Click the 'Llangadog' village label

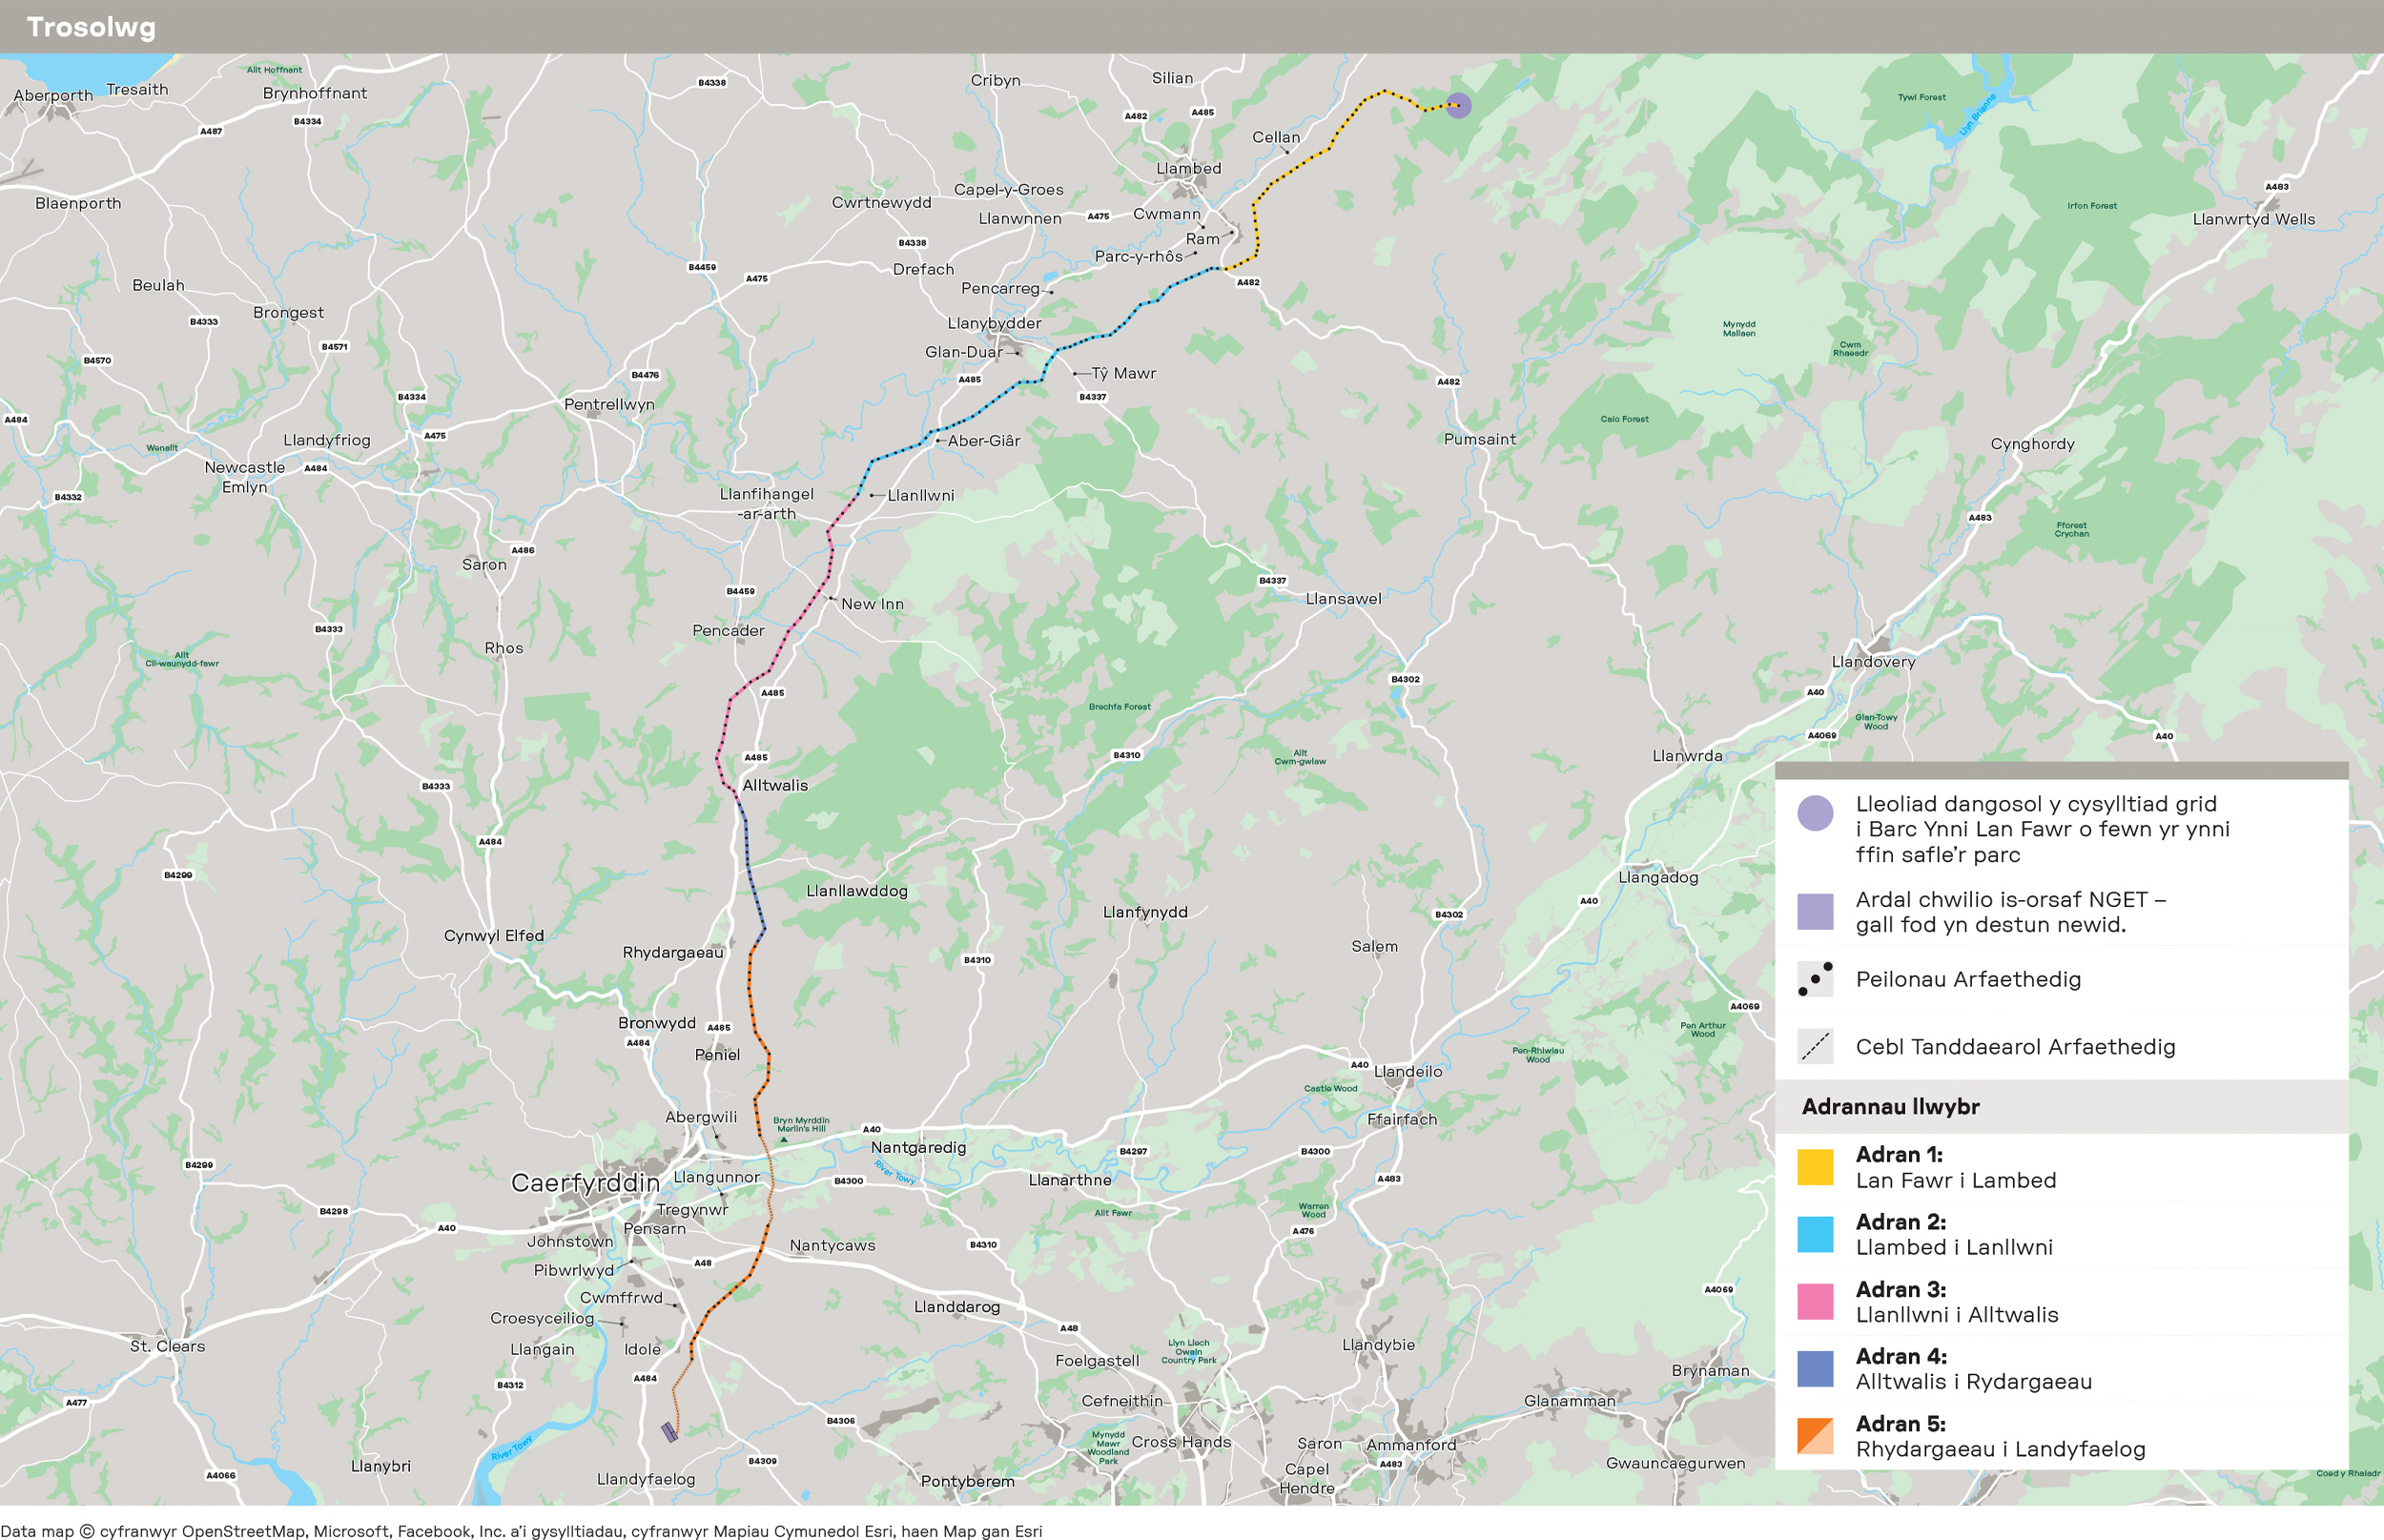tap(1658, 877)
